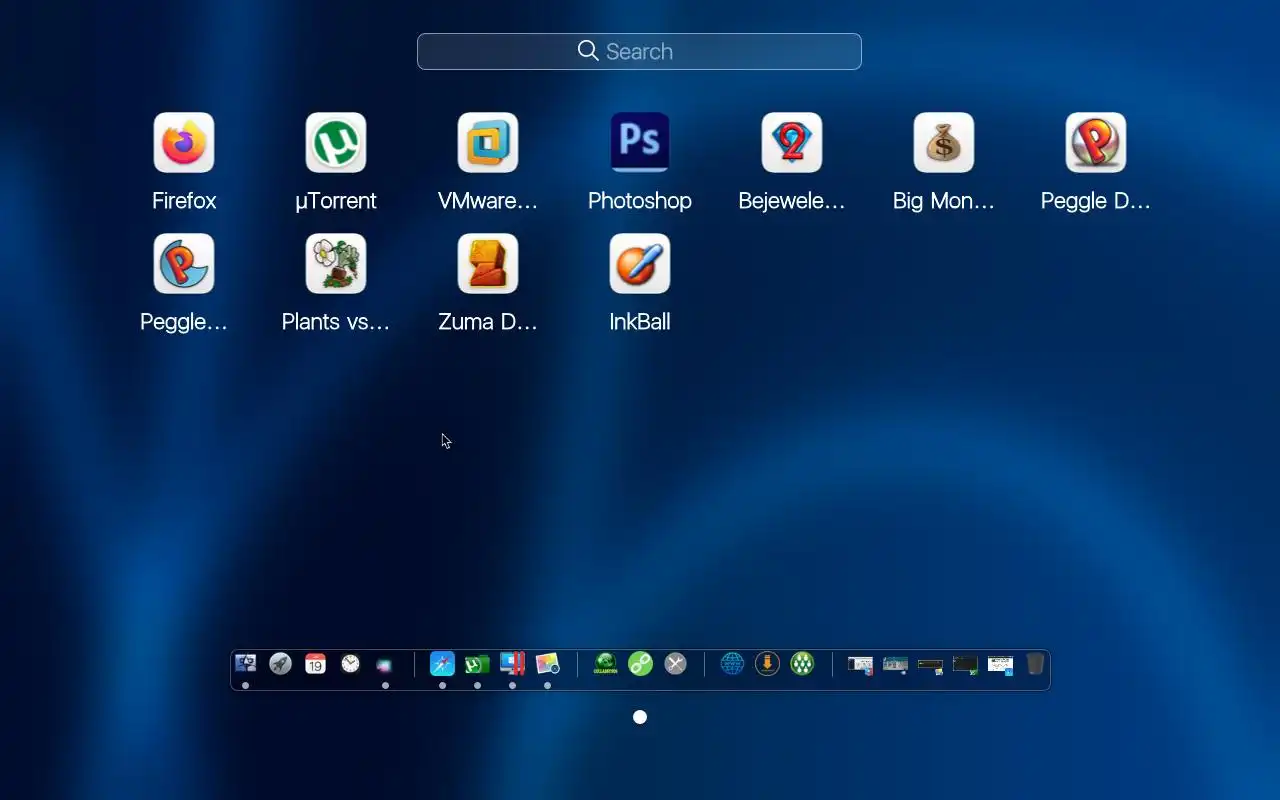Screen dimensions: 1280x800
Task: Select the white page indicator dot
Action: point(640,717)
